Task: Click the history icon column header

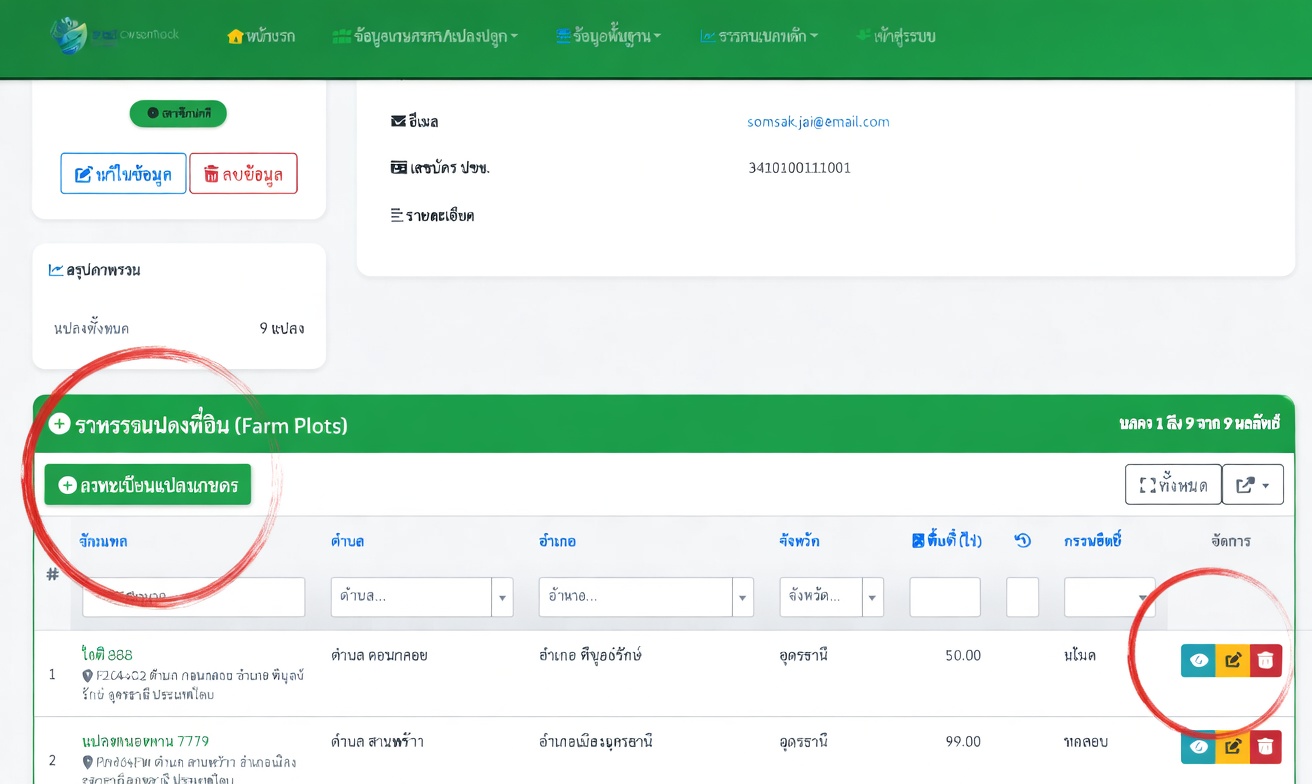Action: (x=1022, y=541)
